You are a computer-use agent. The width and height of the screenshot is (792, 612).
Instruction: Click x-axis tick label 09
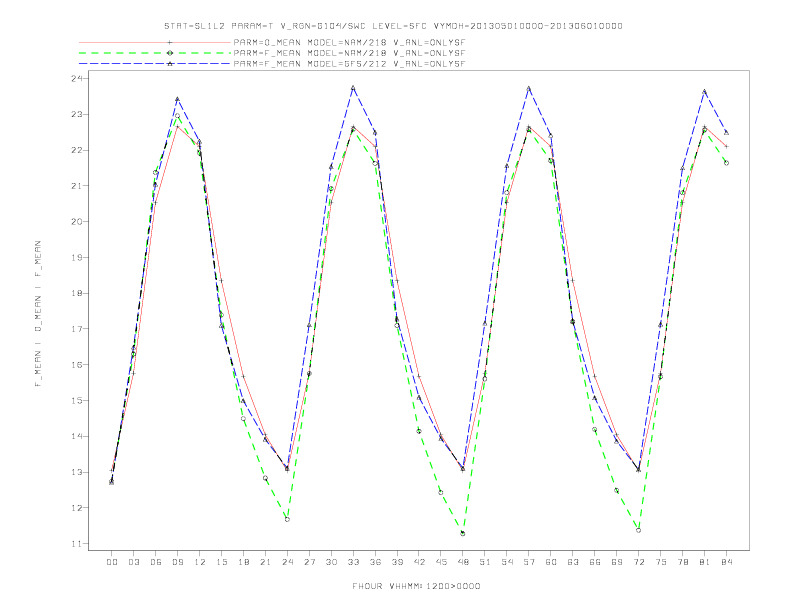pyautogui.click(x=177, y=562)
